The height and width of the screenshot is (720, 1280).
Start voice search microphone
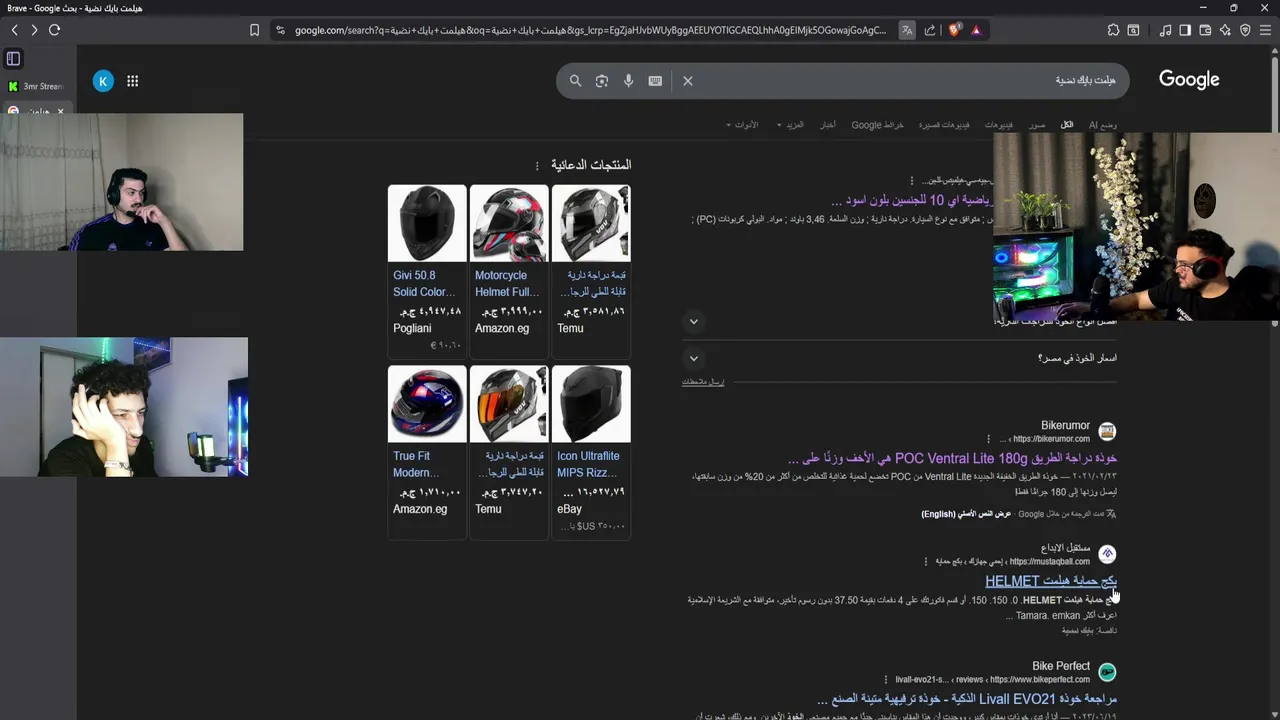click(x=628, y=81)
